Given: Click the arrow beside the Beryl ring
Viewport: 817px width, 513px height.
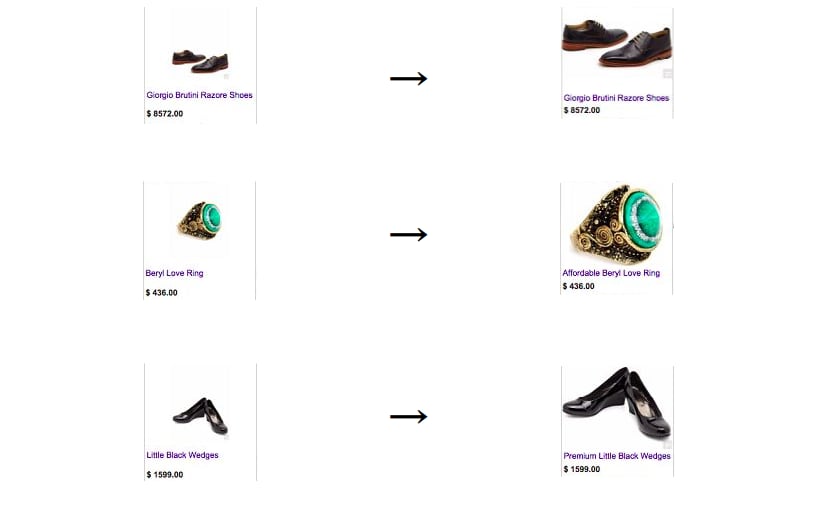Looking at the screenshot, I should (408, 235).
